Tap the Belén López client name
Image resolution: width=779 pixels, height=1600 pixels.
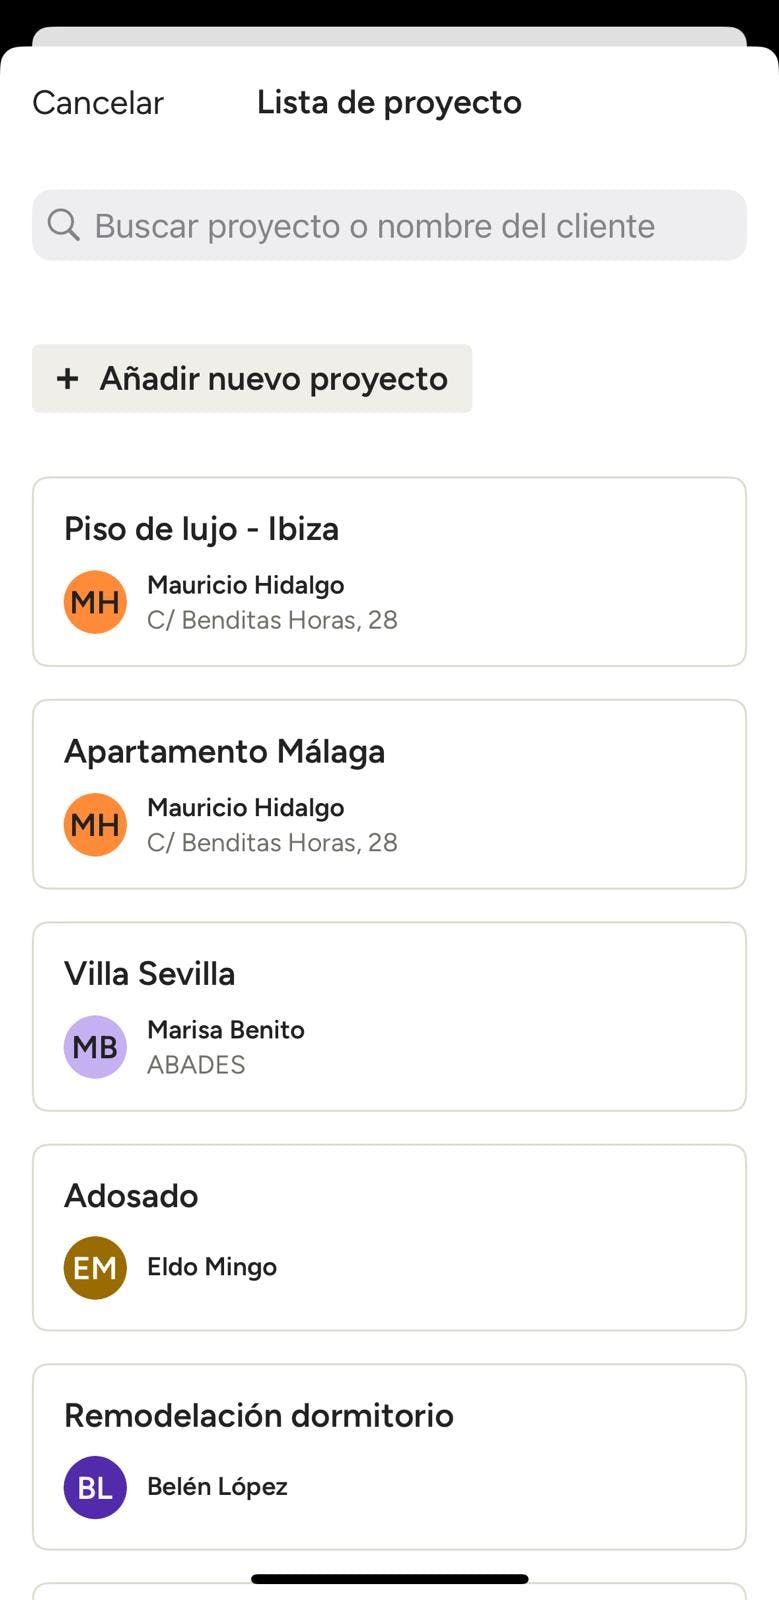217,1487
